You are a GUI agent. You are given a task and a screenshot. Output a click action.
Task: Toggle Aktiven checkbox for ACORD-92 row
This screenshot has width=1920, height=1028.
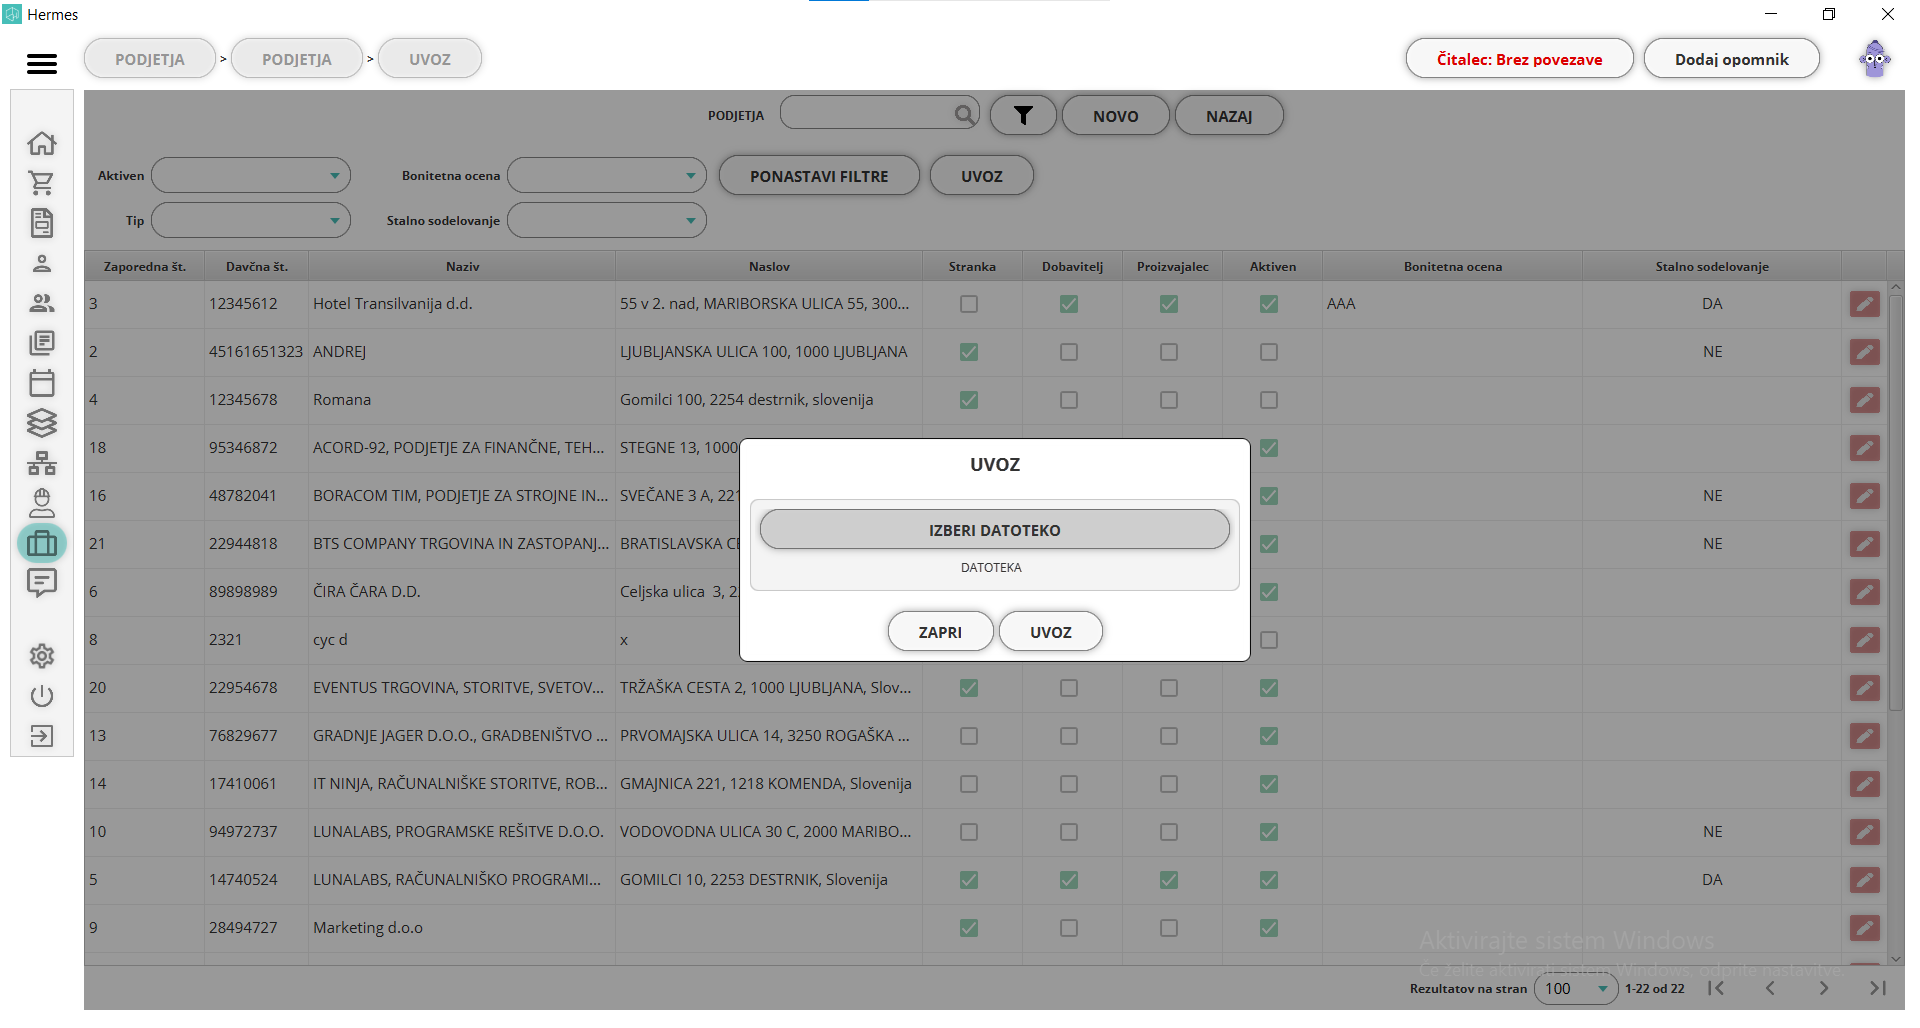(x=1269, y=448)
